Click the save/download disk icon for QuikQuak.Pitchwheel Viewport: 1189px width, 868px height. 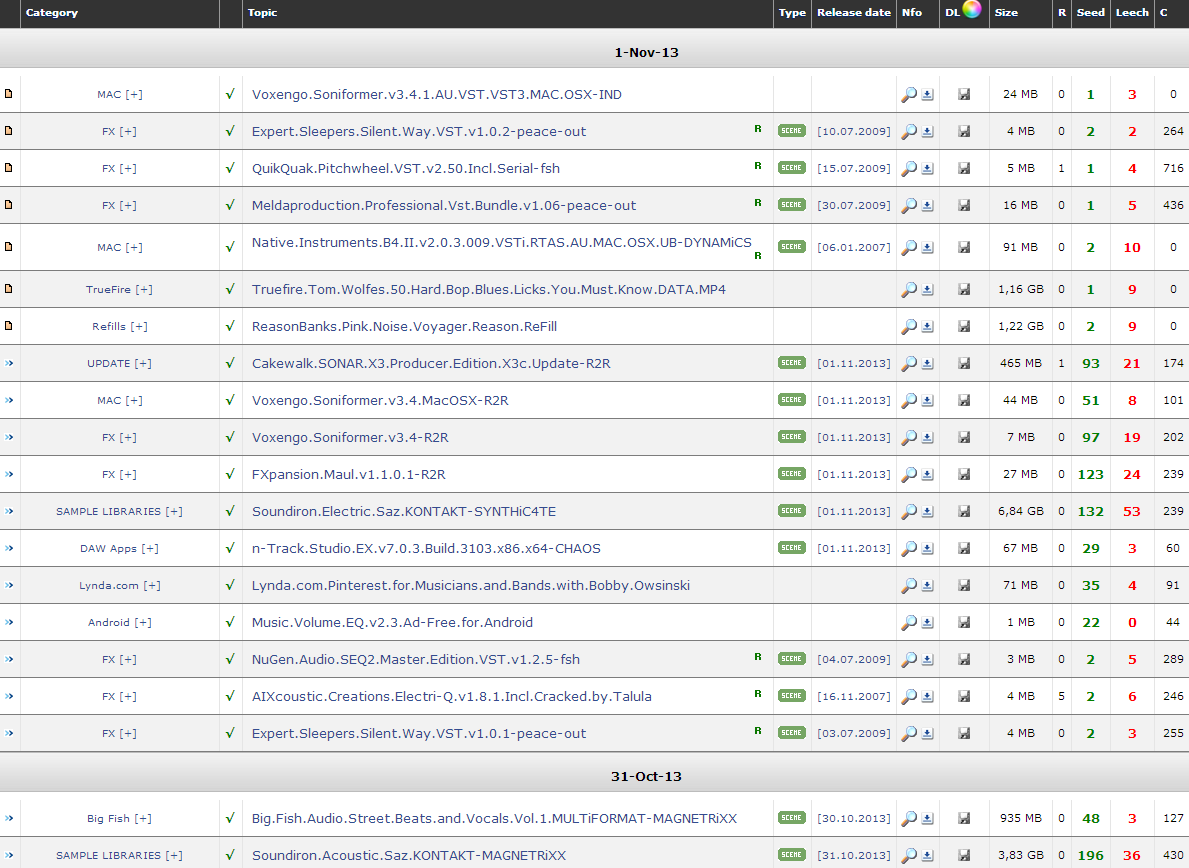(x=964, y=168)
